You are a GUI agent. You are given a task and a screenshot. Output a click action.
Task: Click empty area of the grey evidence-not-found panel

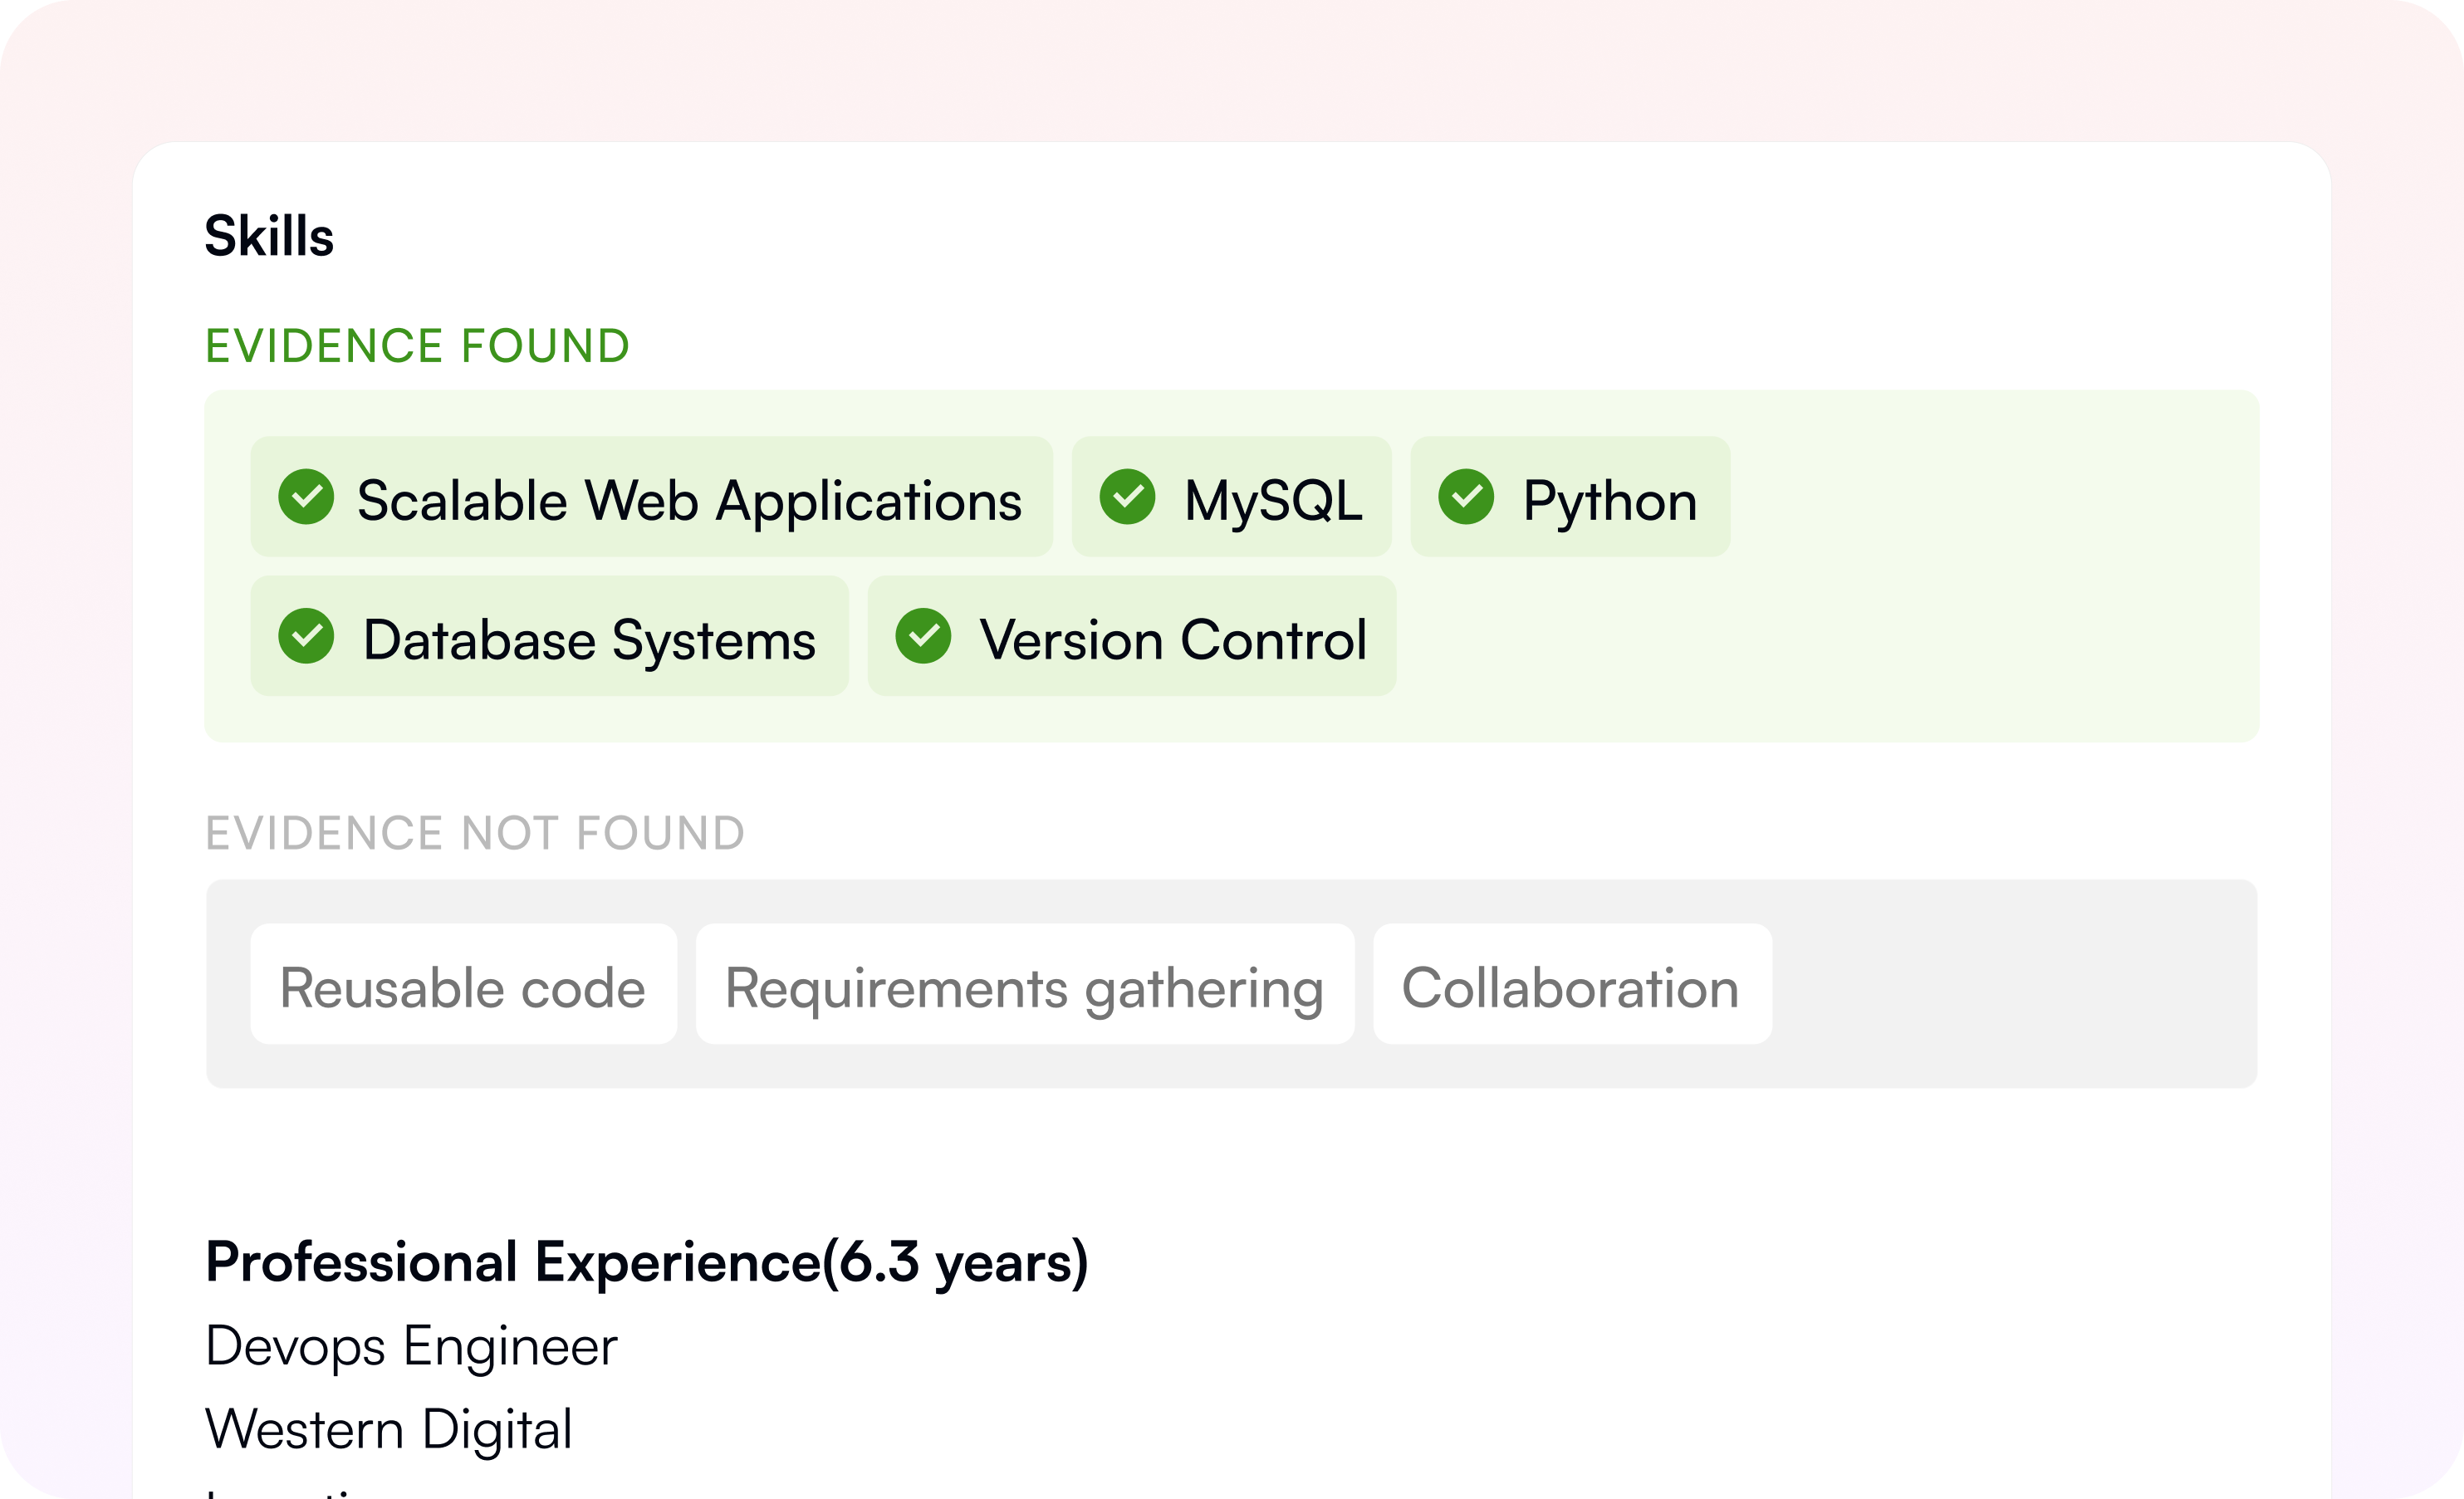pyautogui.click(x=2010, y=985)
